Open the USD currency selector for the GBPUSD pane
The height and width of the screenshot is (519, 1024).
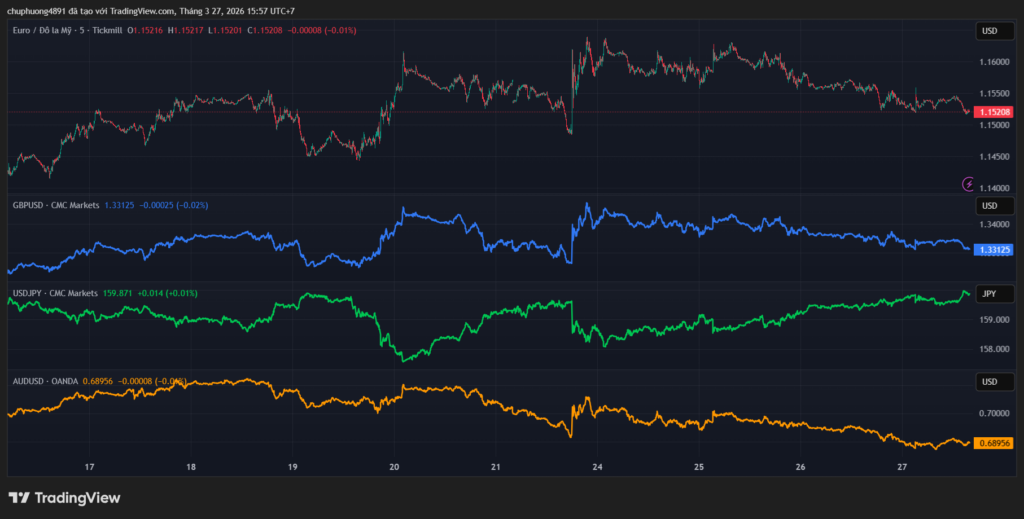(x=989, y=205)
